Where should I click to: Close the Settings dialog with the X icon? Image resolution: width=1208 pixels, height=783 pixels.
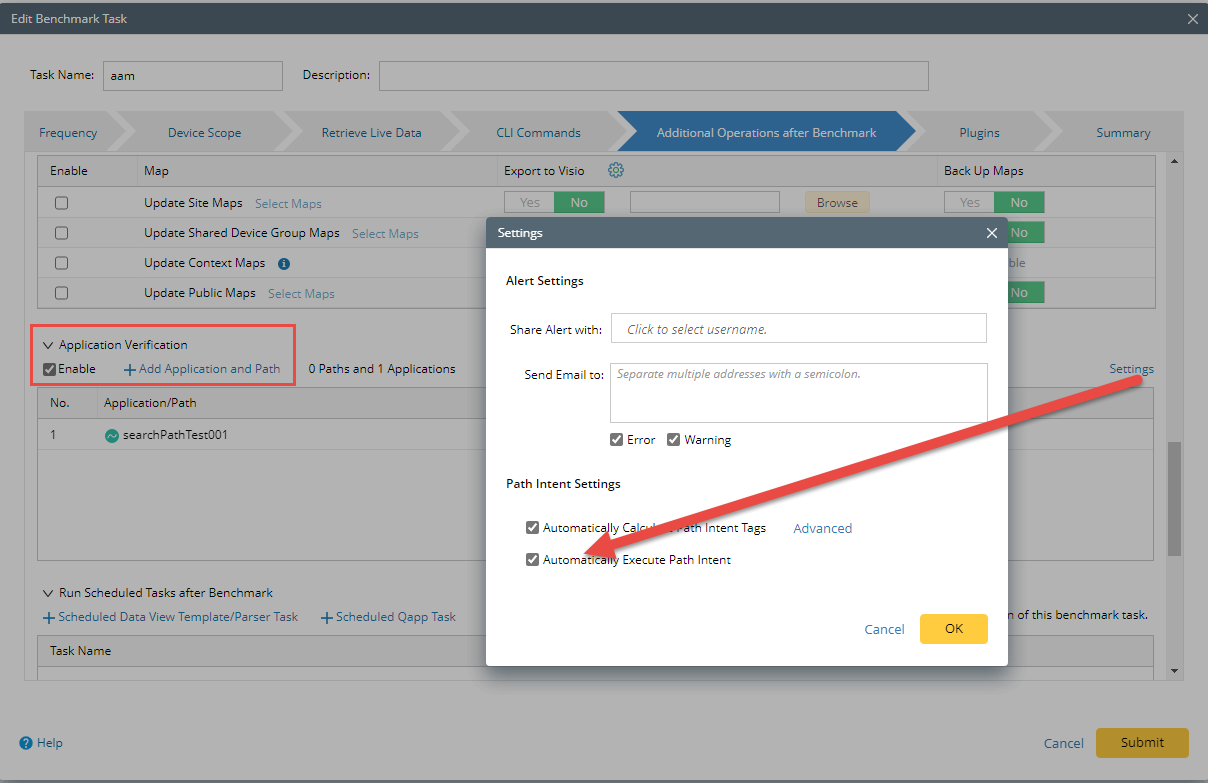[991, 232]
